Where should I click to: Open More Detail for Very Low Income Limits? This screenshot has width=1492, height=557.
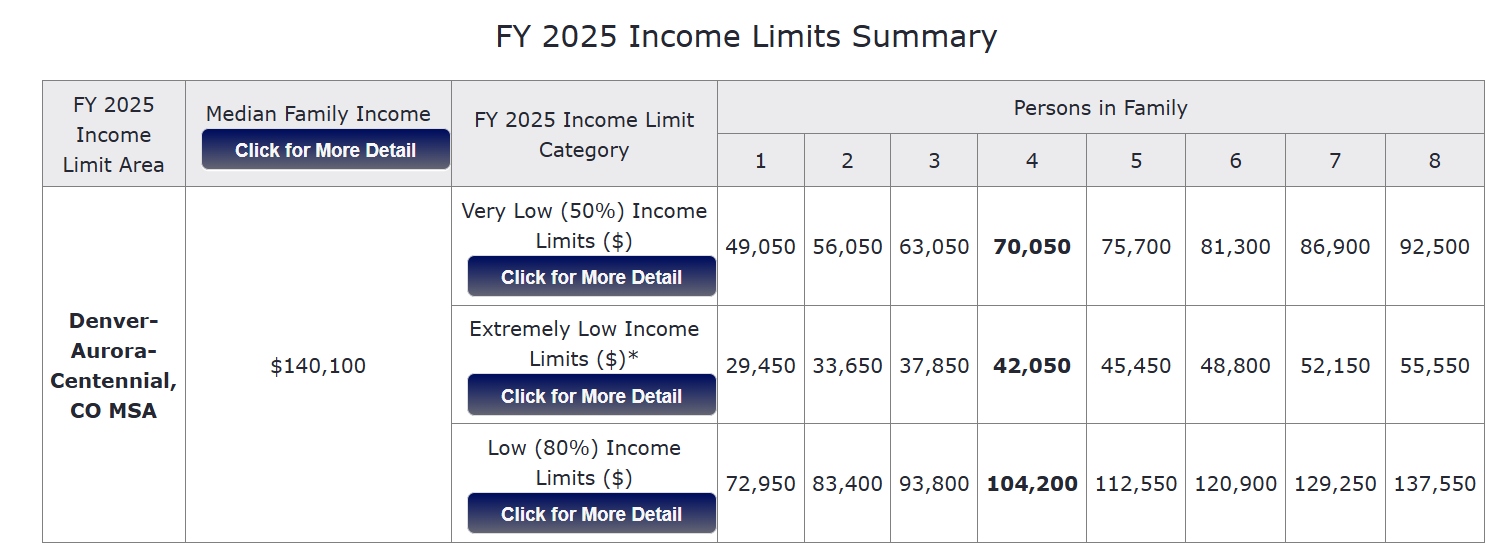tap(591, 277)
